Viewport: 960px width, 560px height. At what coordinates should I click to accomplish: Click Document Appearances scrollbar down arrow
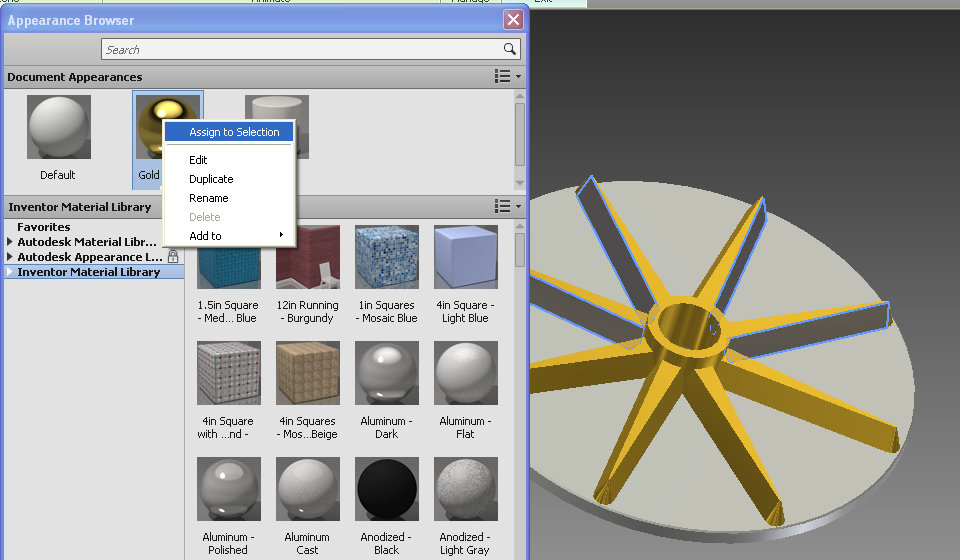tap(520, 183)
